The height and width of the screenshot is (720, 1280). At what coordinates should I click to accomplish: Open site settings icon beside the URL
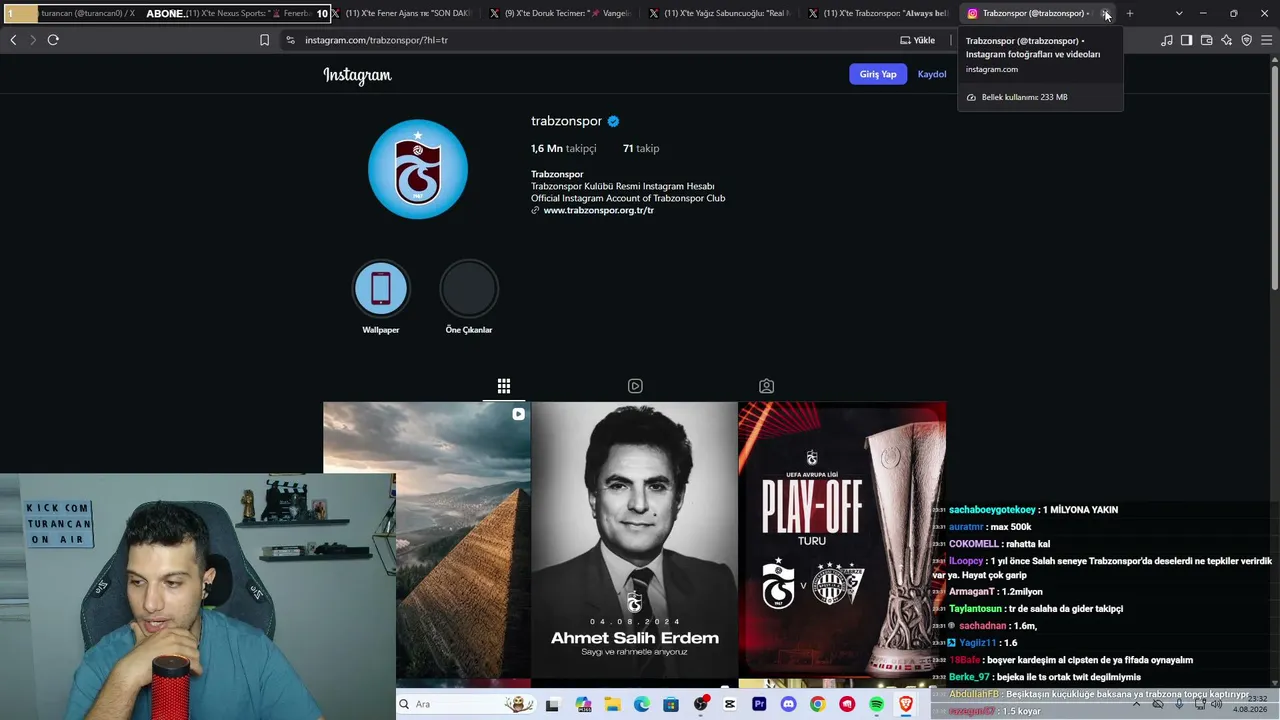click(290, 40)
